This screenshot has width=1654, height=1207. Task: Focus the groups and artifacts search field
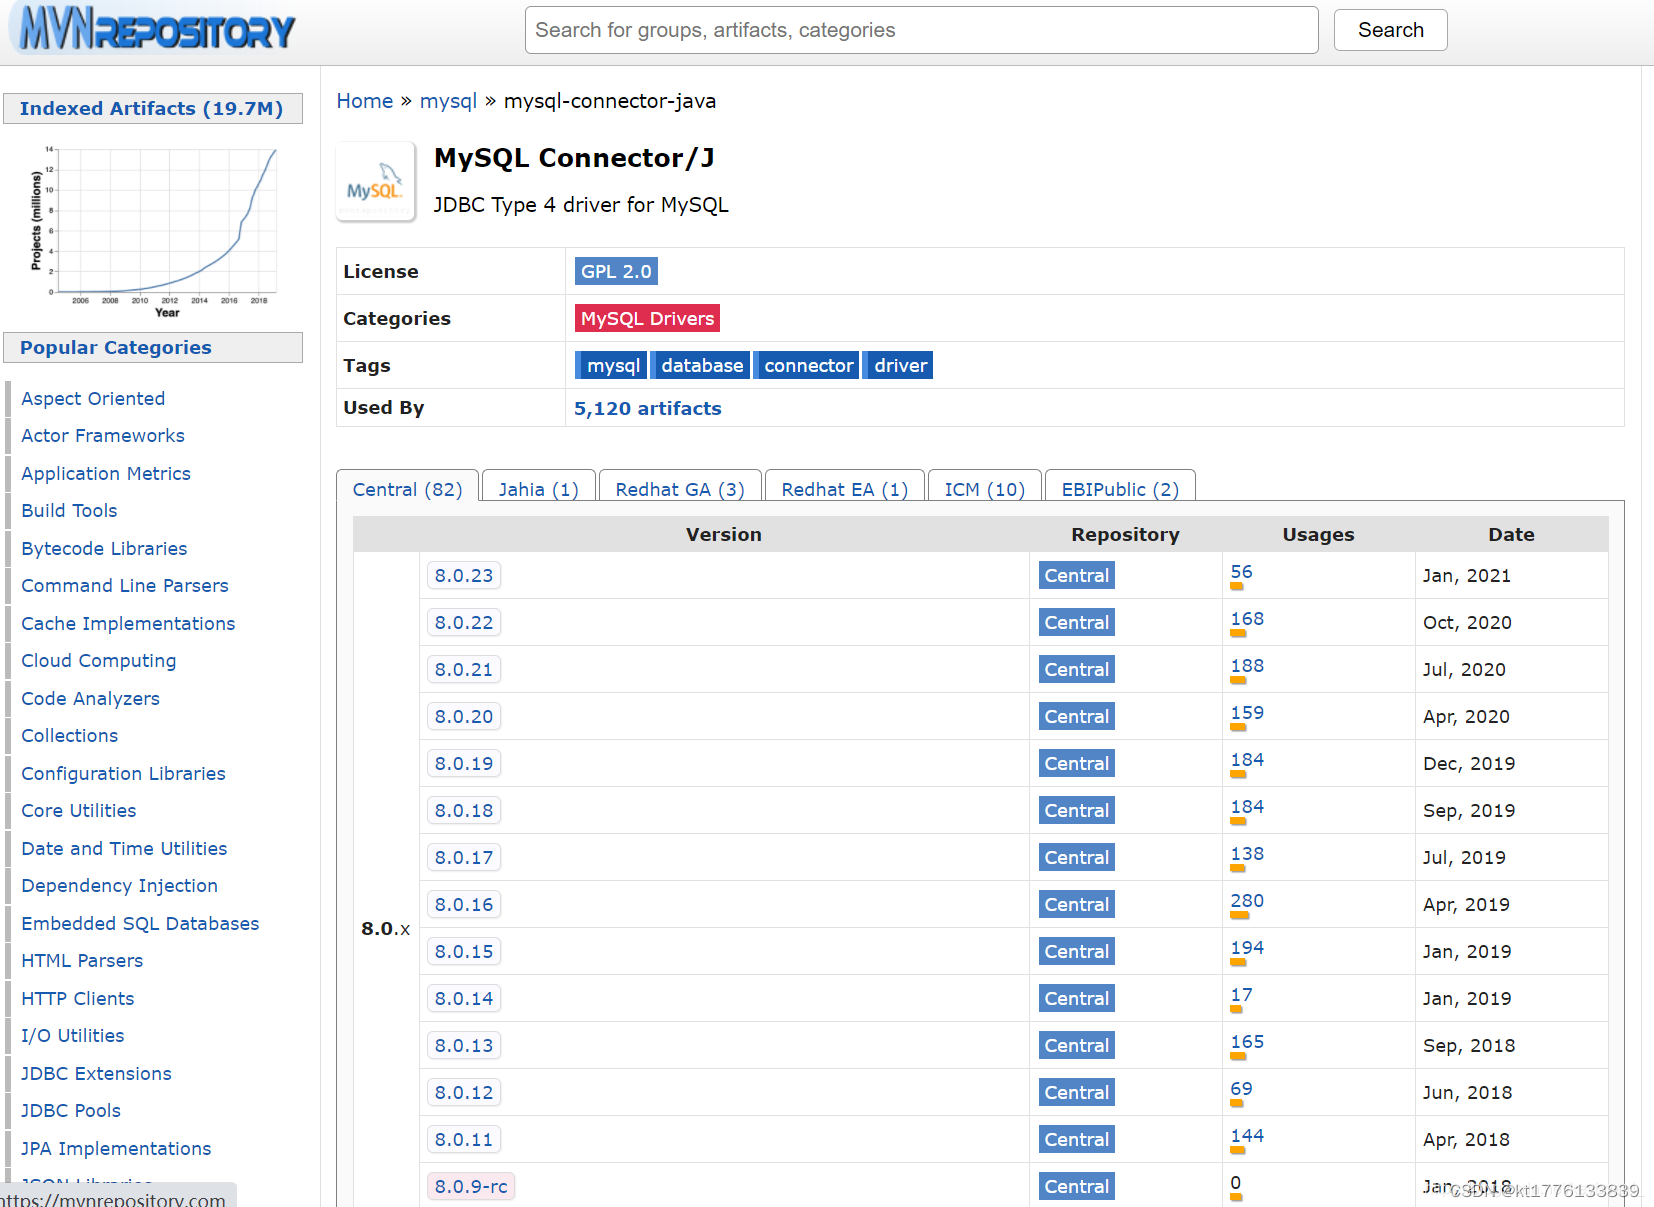[x=921, y=30]
